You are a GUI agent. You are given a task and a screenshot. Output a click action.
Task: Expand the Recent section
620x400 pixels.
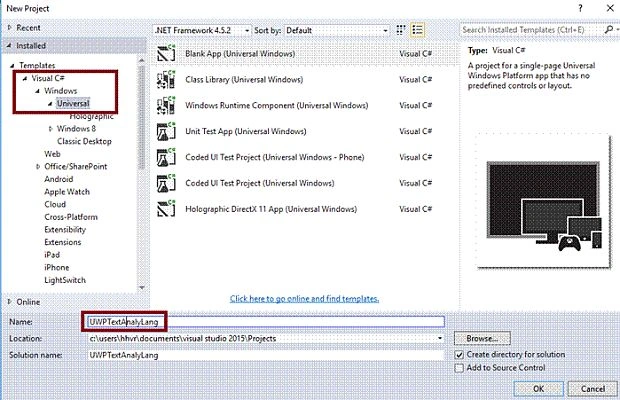9,27
